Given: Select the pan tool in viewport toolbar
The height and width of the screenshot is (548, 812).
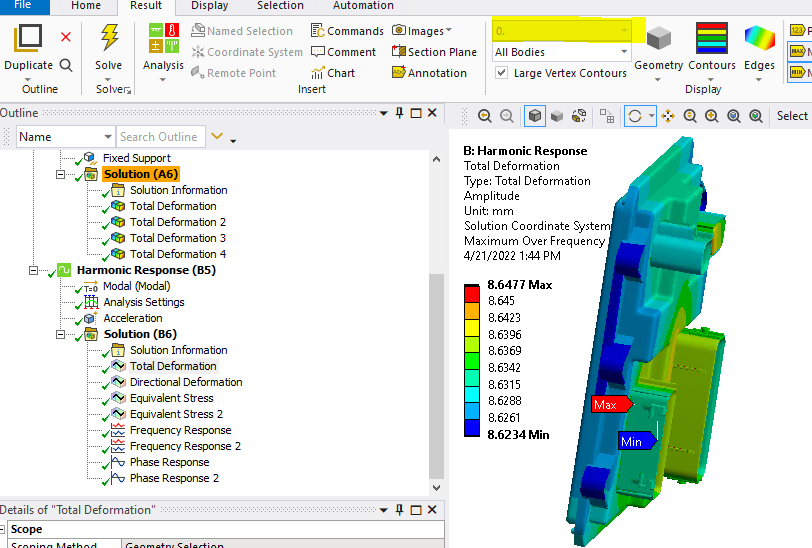Looking at the screenshot, I should [667, 116].
